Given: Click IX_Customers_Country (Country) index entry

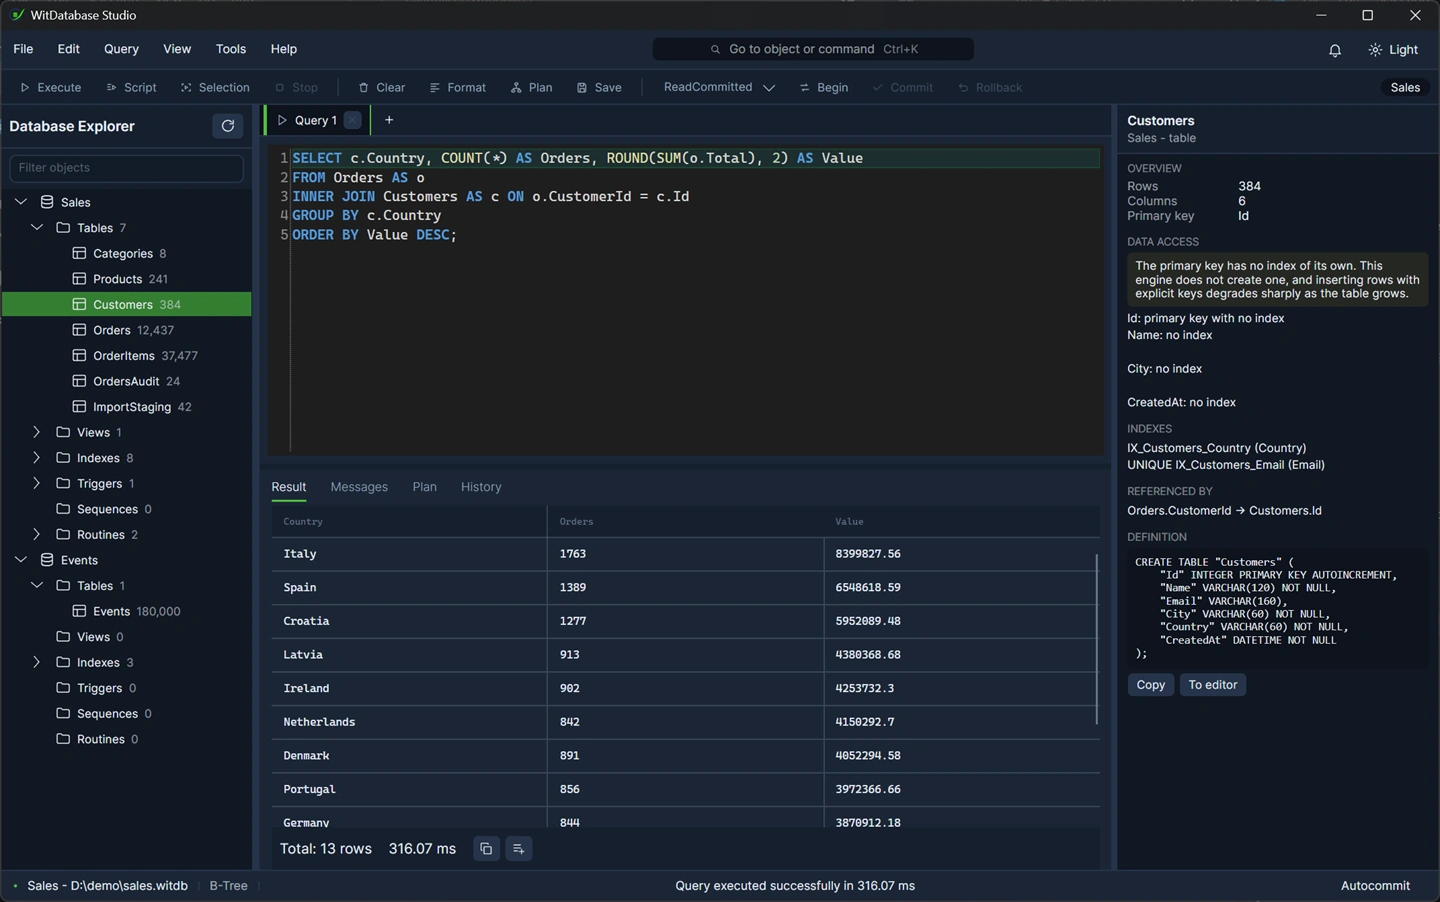Looking at the screenshot, I should click(1216, 448).
